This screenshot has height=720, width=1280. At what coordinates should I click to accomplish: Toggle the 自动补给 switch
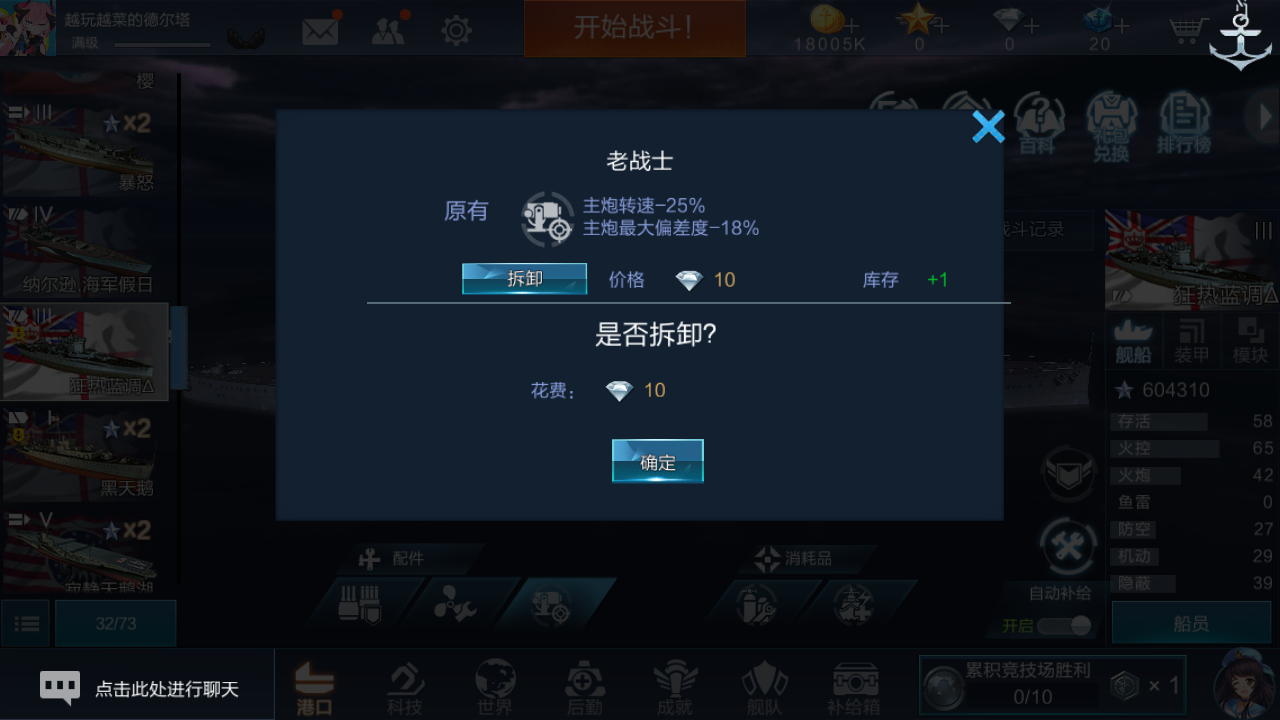click(x=1065, y=626)
